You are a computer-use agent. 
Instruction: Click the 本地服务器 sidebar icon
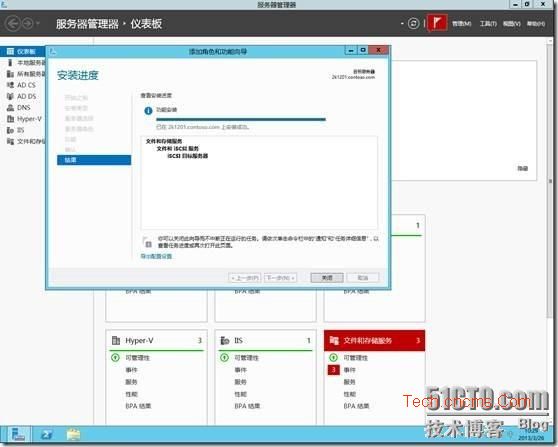pos(10,63)
